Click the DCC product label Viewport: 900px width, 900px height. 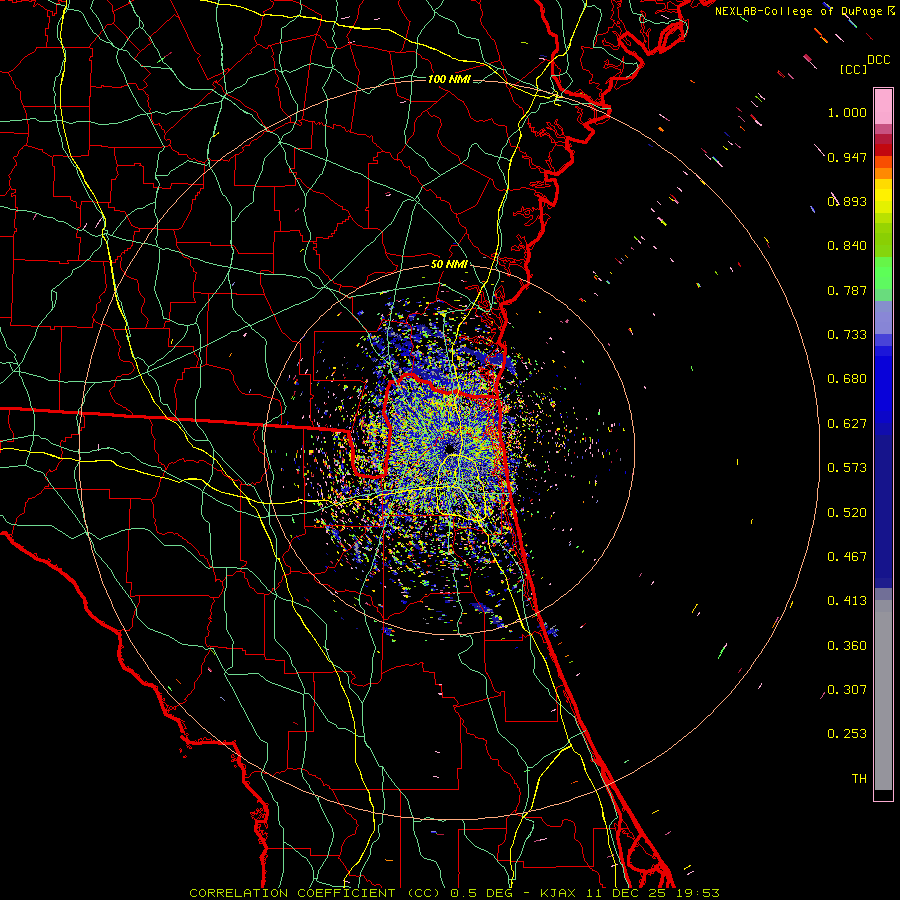879,60
